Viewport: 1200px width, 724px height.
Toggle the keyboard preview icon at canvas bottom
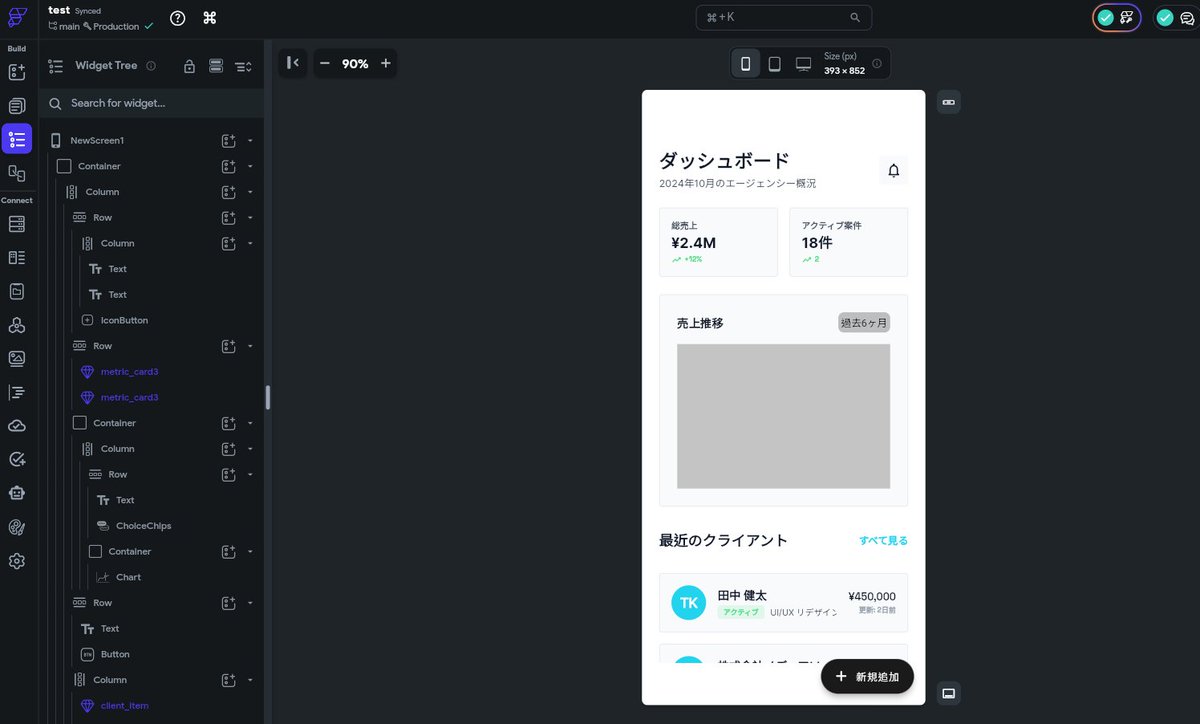point(948,693)
